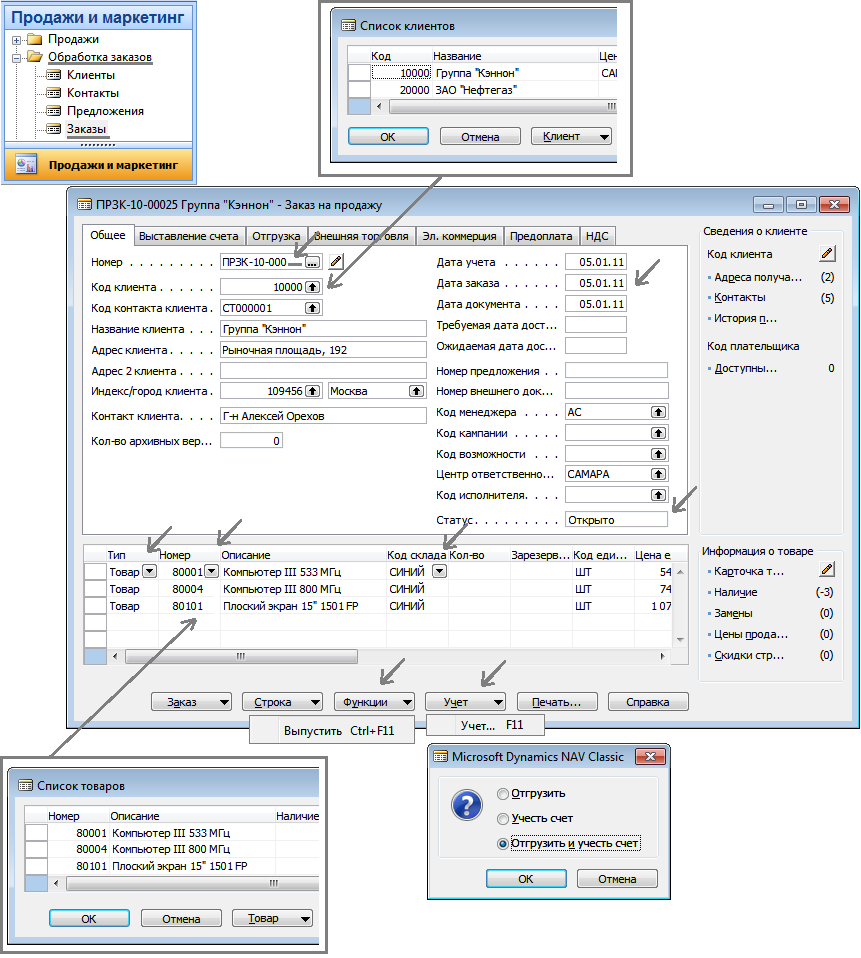This screenshot has height=958, width=861.
Task: Click the Заказы list icon in navigation tree
Action: coord(54,129)
